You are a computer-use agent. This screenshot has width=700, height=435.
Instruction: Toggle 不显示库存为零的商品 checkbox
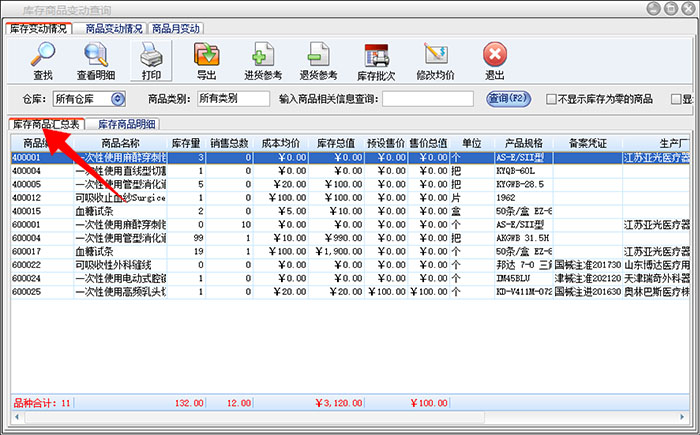[x=551, y=99]
